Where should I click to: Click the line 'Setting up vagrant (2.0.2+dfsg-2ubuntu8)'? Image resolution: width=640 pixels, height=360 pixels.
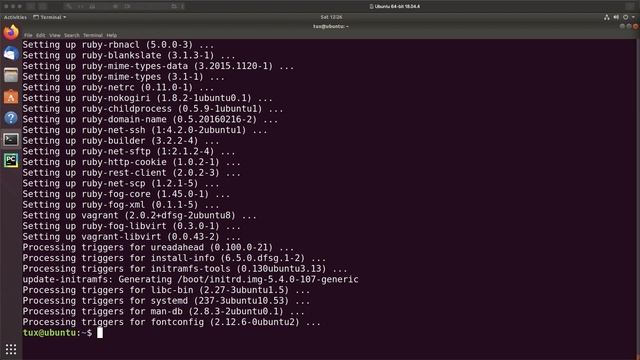pyautogui.click(x=140, y=216)
